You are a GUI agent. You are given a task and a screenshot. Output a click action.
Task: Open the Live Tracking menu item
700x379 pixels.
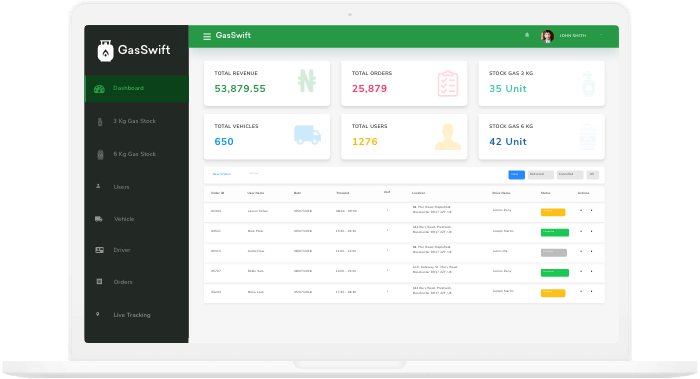tap(132, 315)
